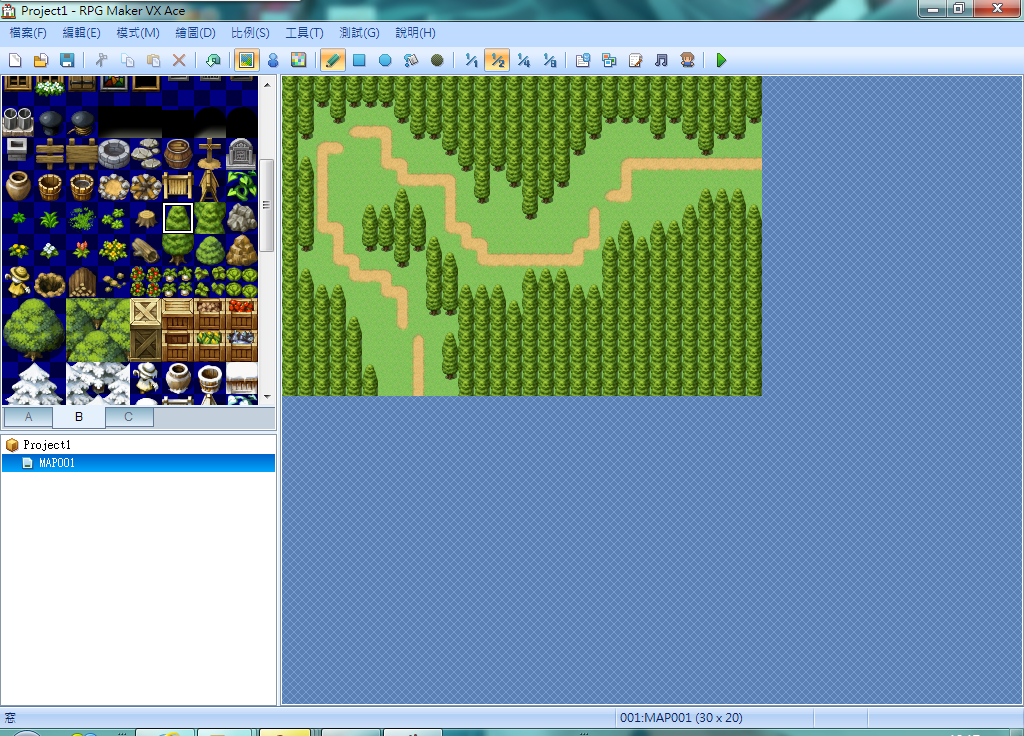This screenshot has height=736, width=1024.
Task: Select the scarecrow tile
Action: (18, 282)
